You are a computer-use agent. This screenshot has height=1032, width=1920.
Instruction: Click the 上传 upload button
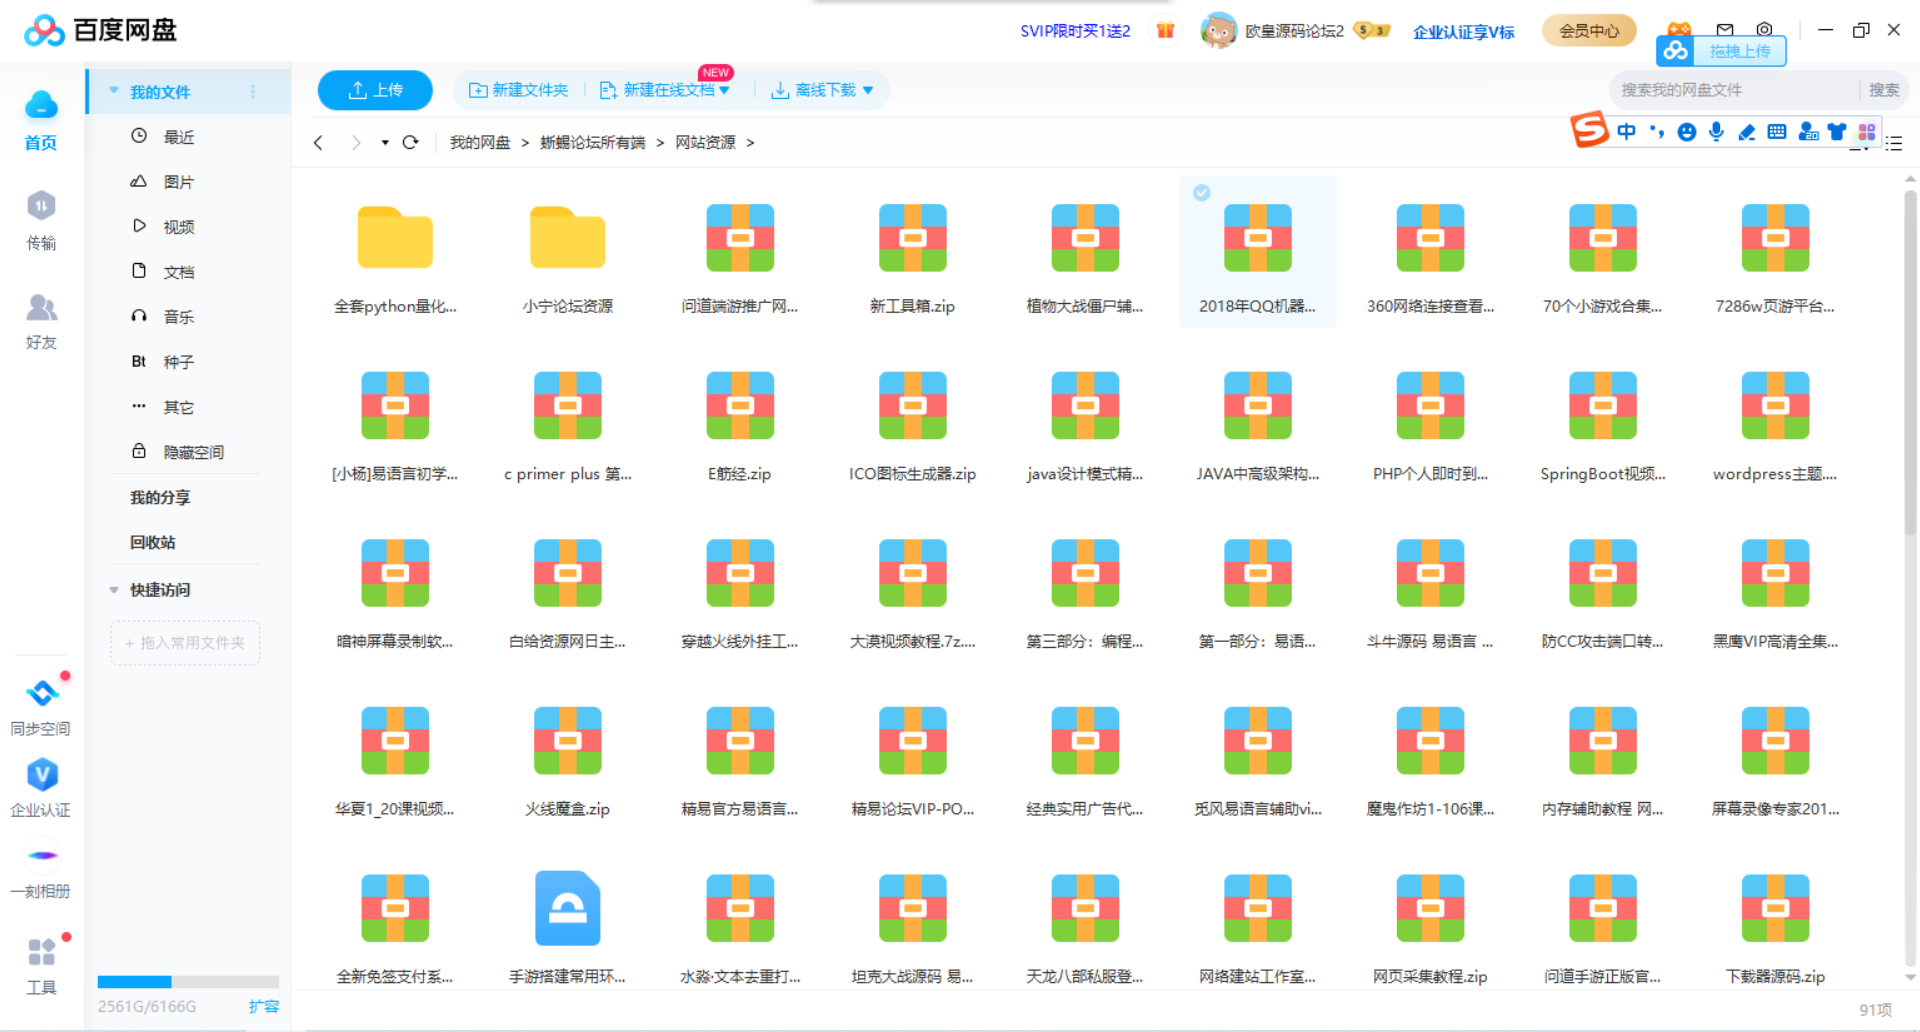click(x=375, y=90)
